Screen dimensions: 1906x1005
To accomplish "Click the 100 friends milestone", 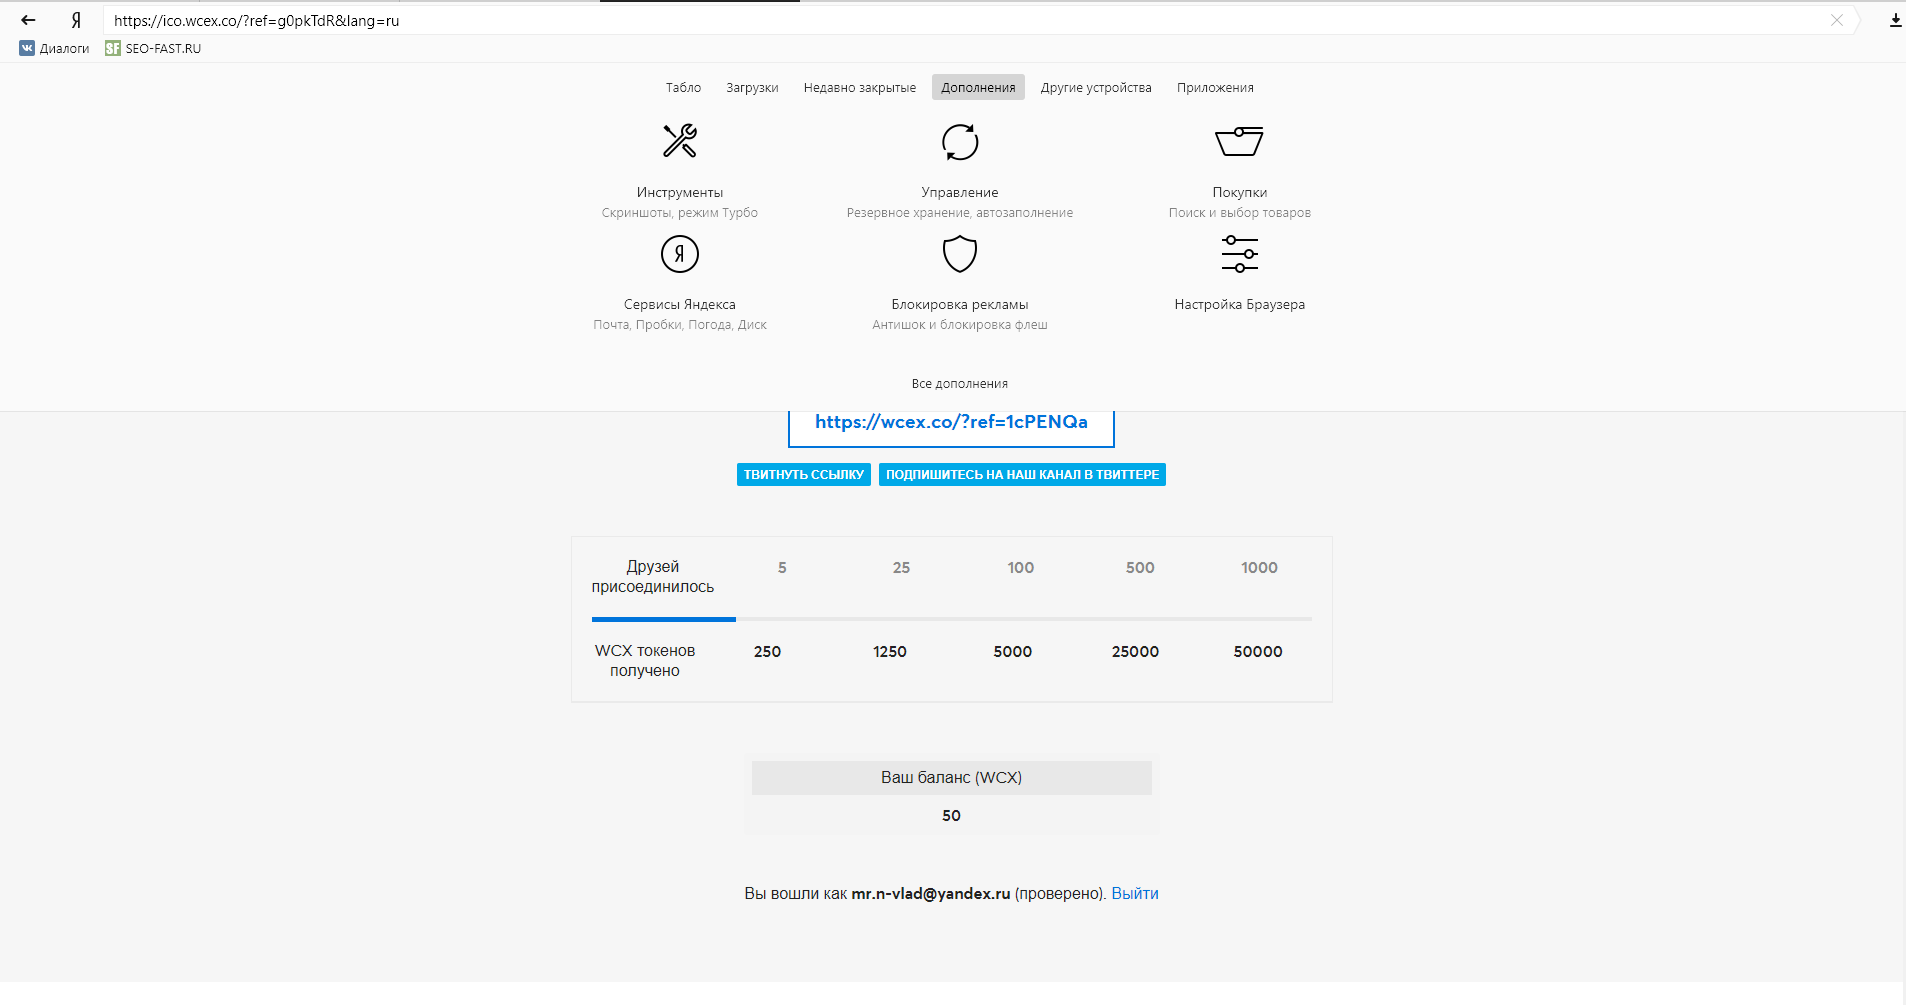I will (1021, 568).
